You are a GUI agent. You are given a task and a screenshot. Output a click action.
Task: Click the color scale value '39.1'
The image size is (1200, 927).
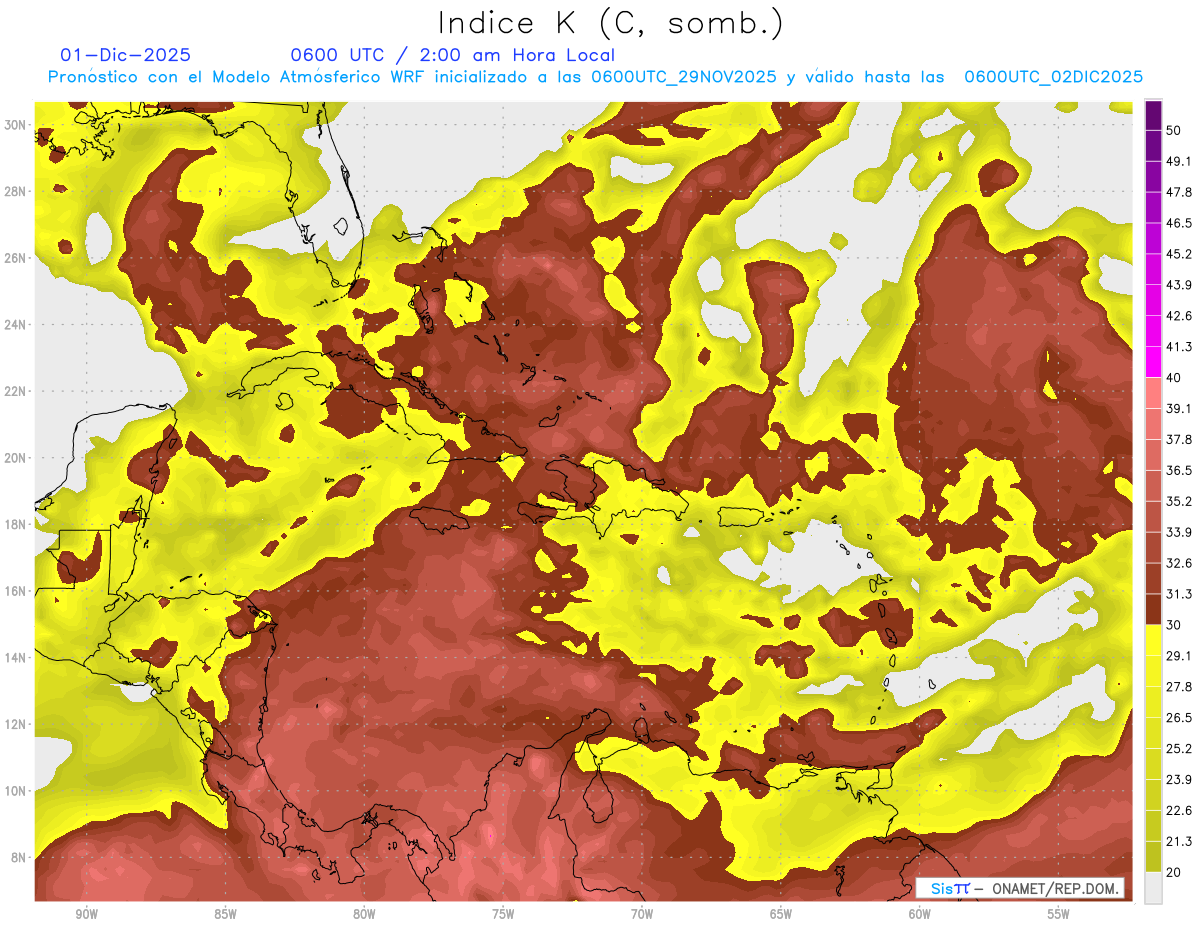[1178, 408]
